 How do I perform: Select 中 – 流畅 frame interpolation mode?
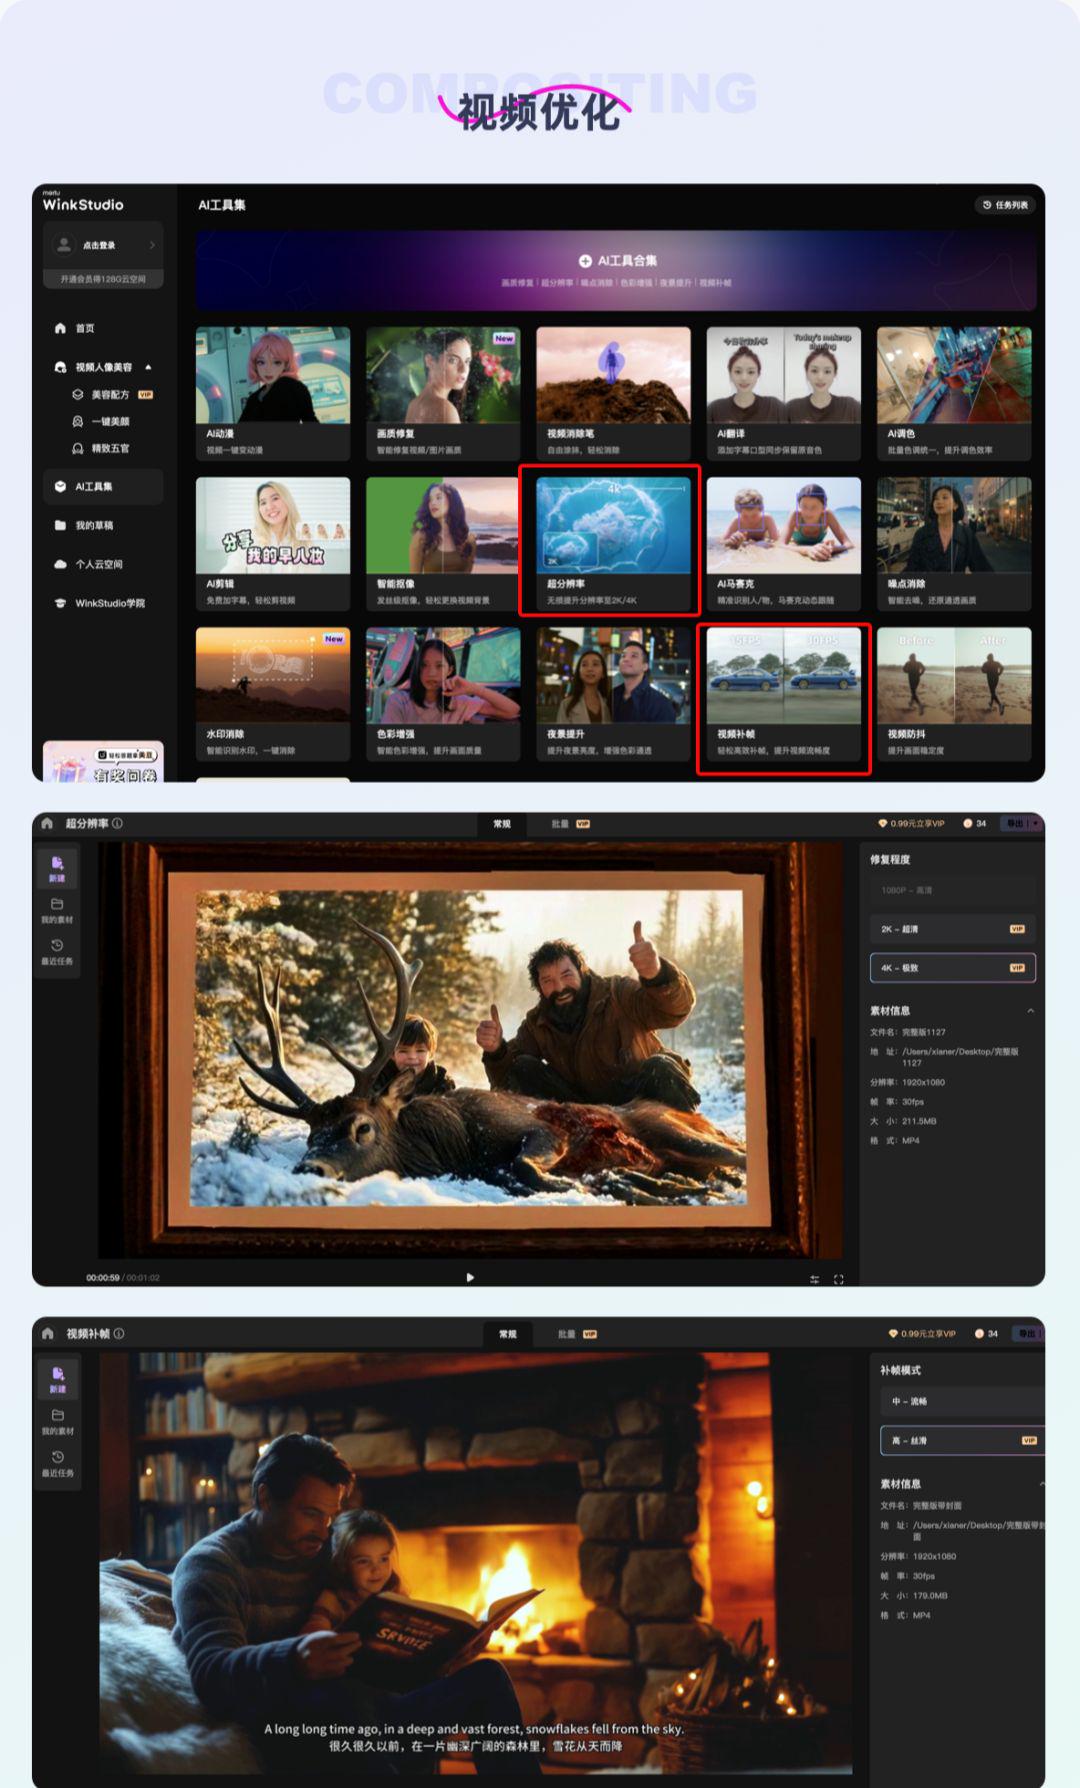pyautogui.click(x=960, y=1401)
